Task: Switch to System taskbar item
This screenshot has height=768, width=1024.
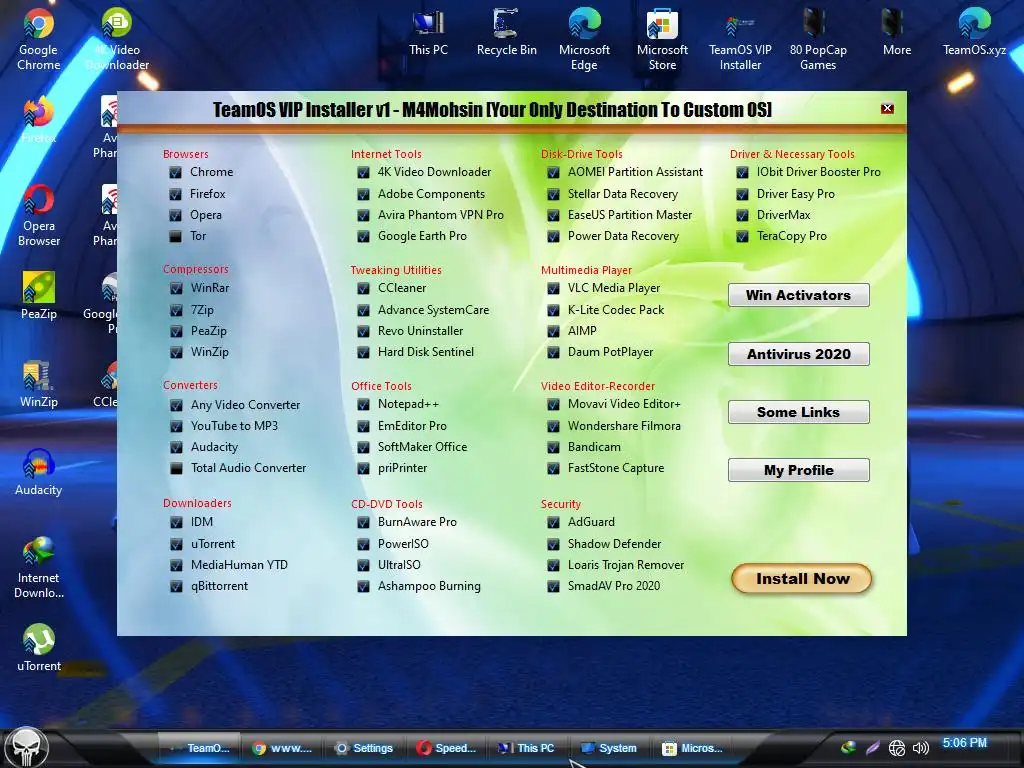Action: [x=609, y=748]
